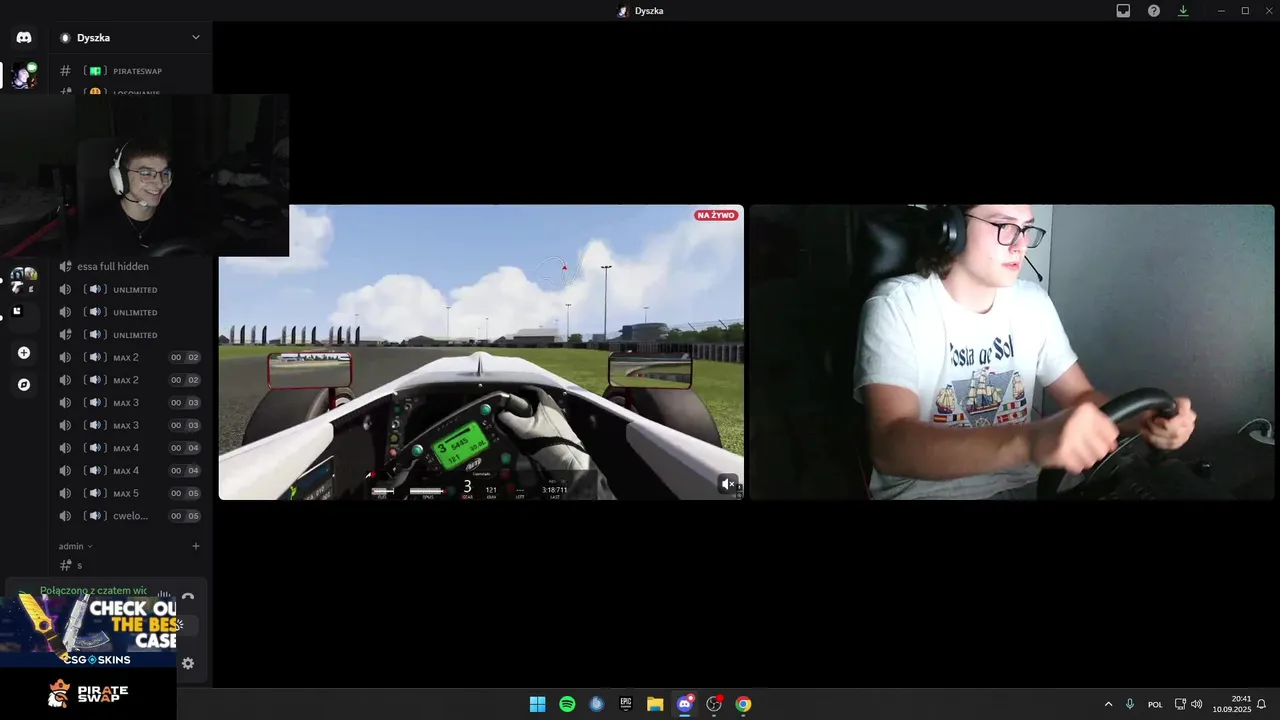Open the notification bell in the tray
The height and width of the screenshot is (720, 1280).
pos(1262,704)
